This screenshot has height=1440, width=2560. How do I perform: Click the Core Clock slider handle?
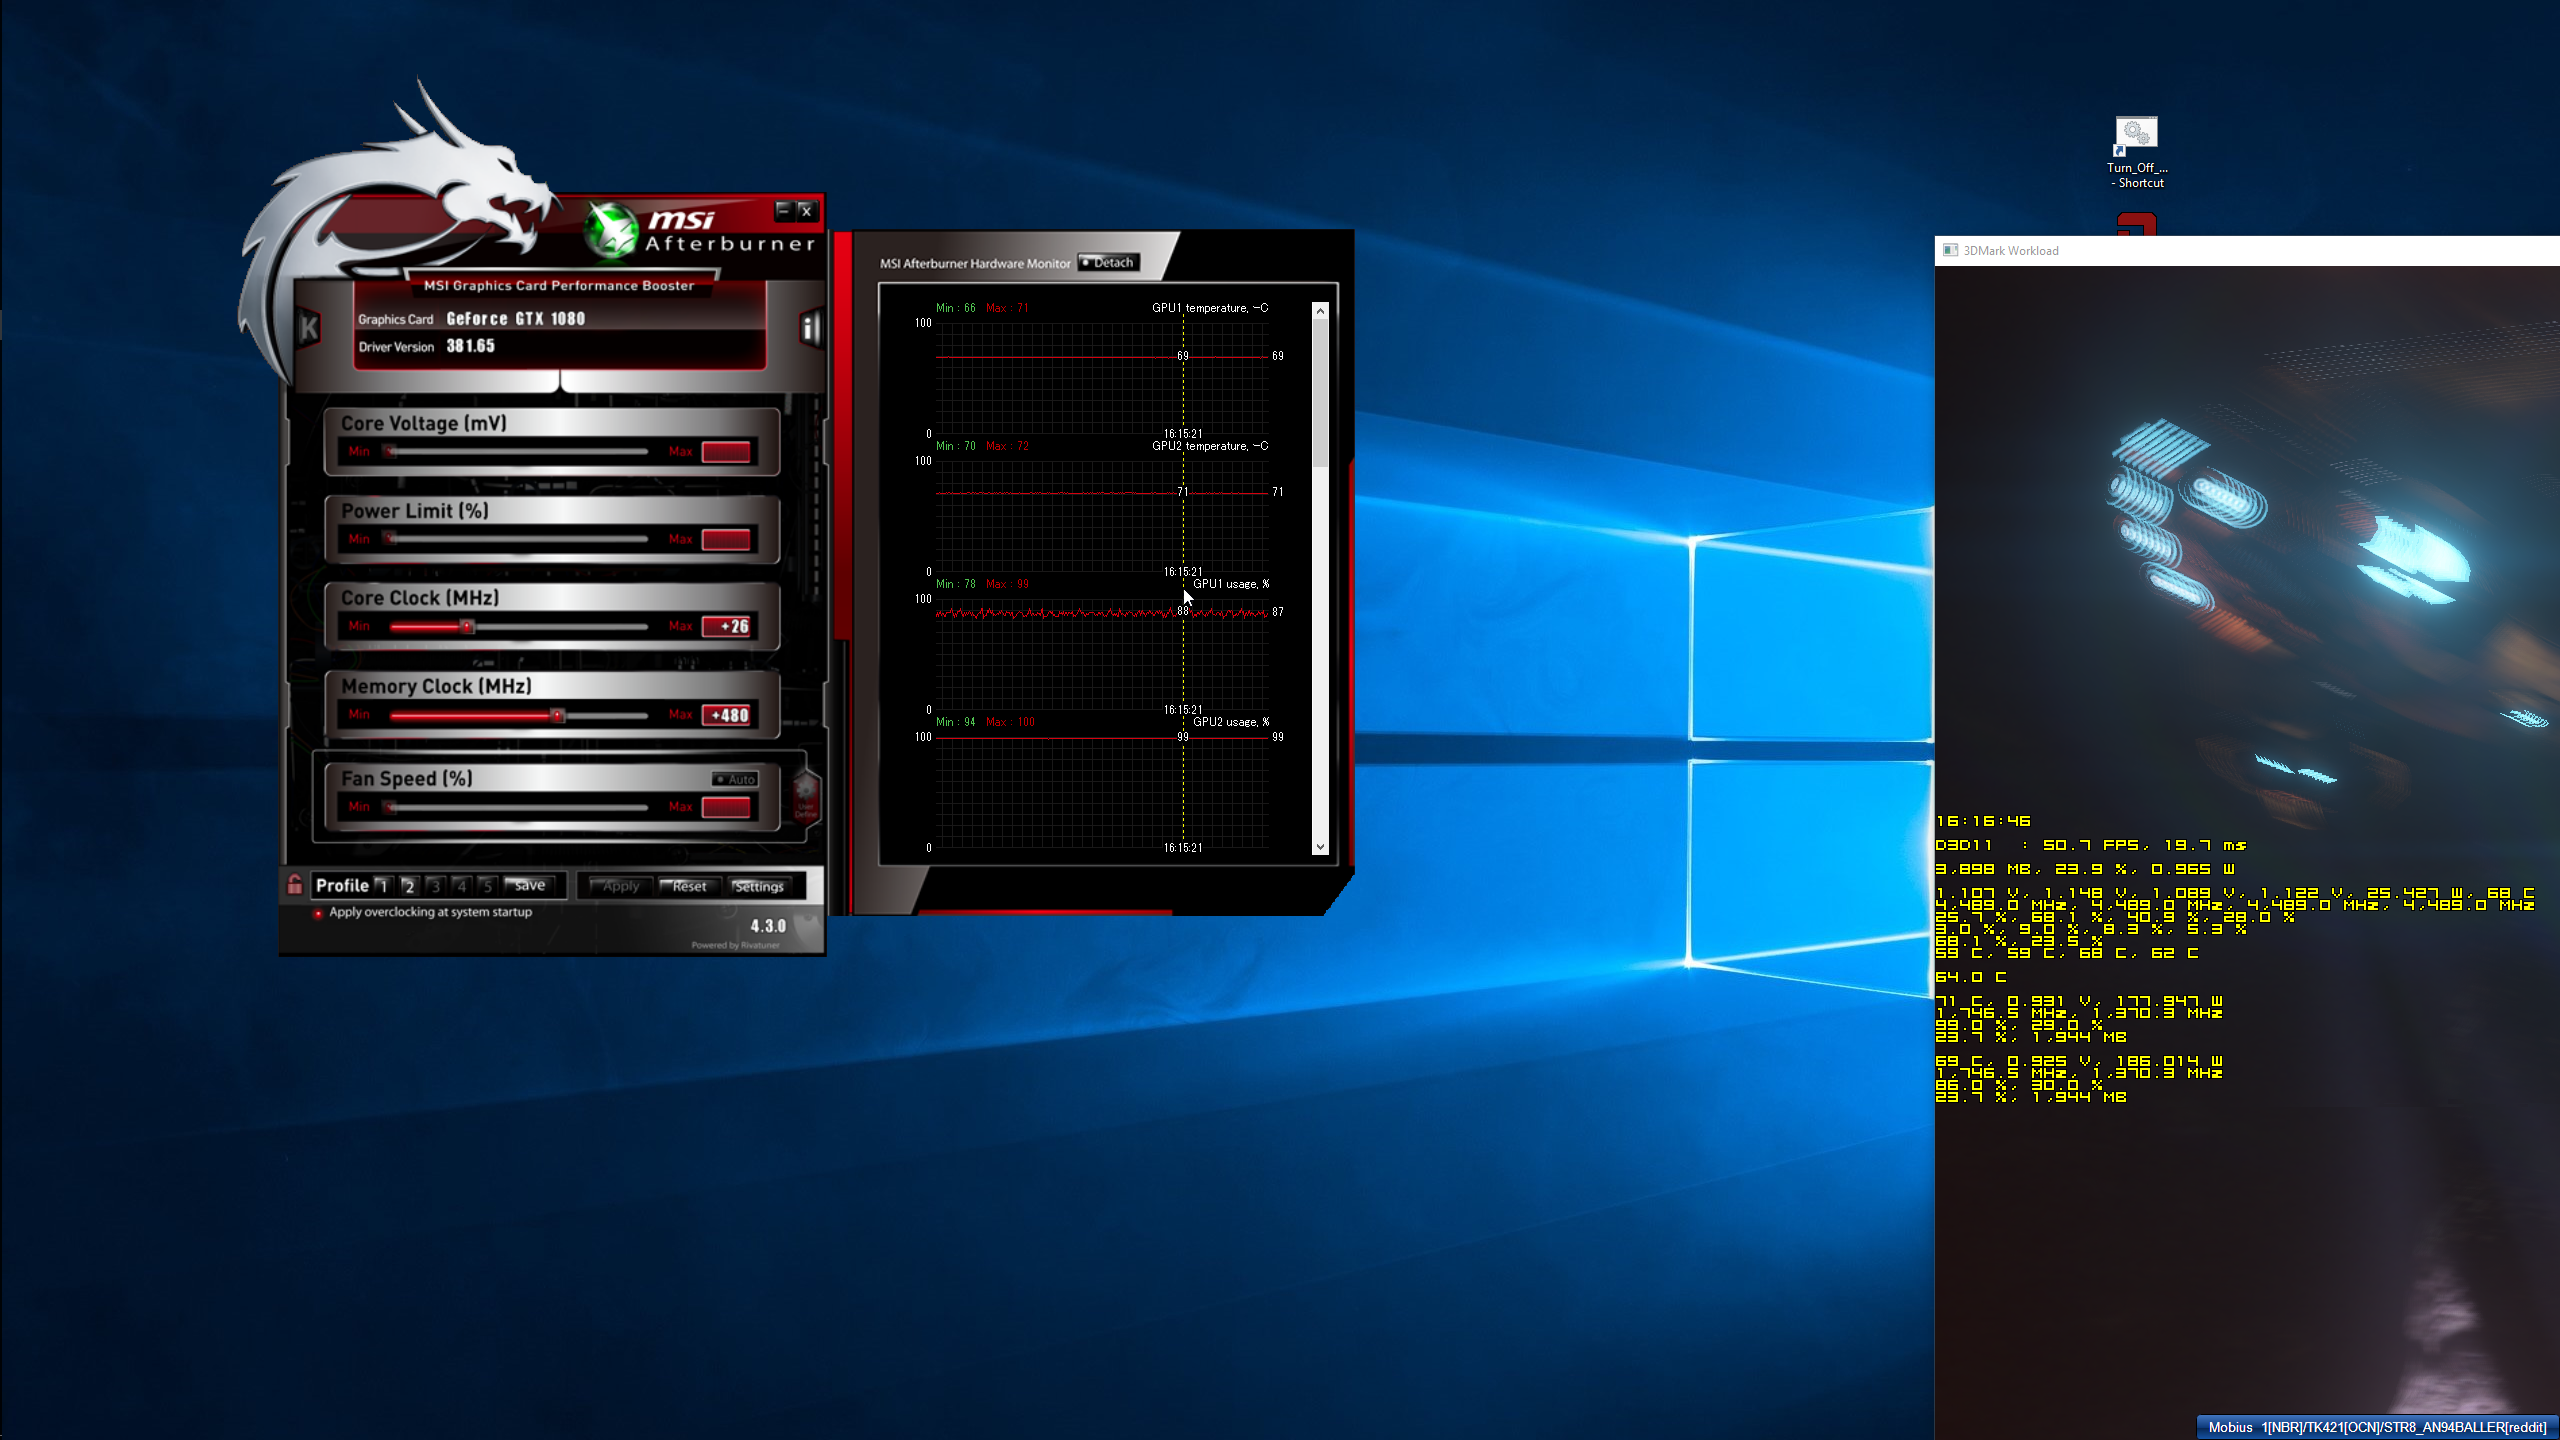[467, 627]
